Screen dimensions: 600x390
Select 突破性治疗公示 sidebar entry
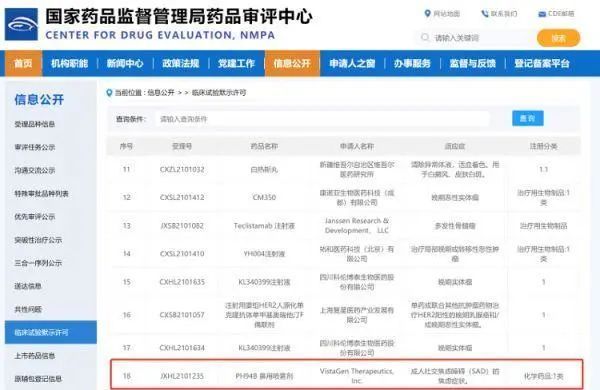pyautogui.click(x=38, y=240)
